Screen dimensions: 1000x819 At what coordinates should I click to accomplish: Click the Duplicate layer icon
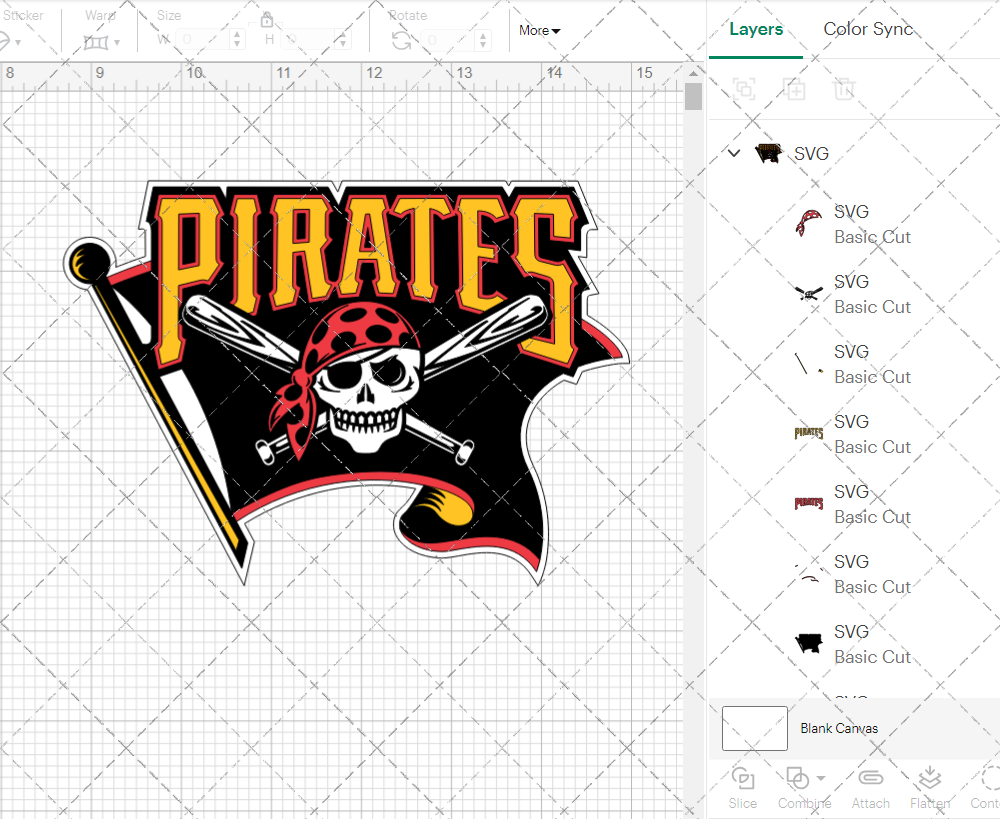794,89
